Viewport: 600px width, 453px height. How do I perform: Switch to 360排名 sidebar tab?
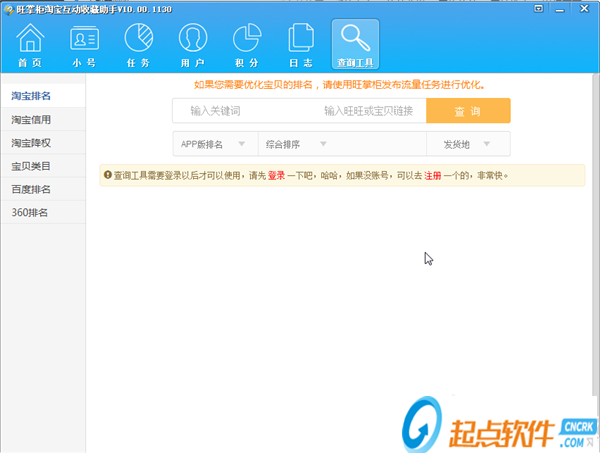pos(43,212)
